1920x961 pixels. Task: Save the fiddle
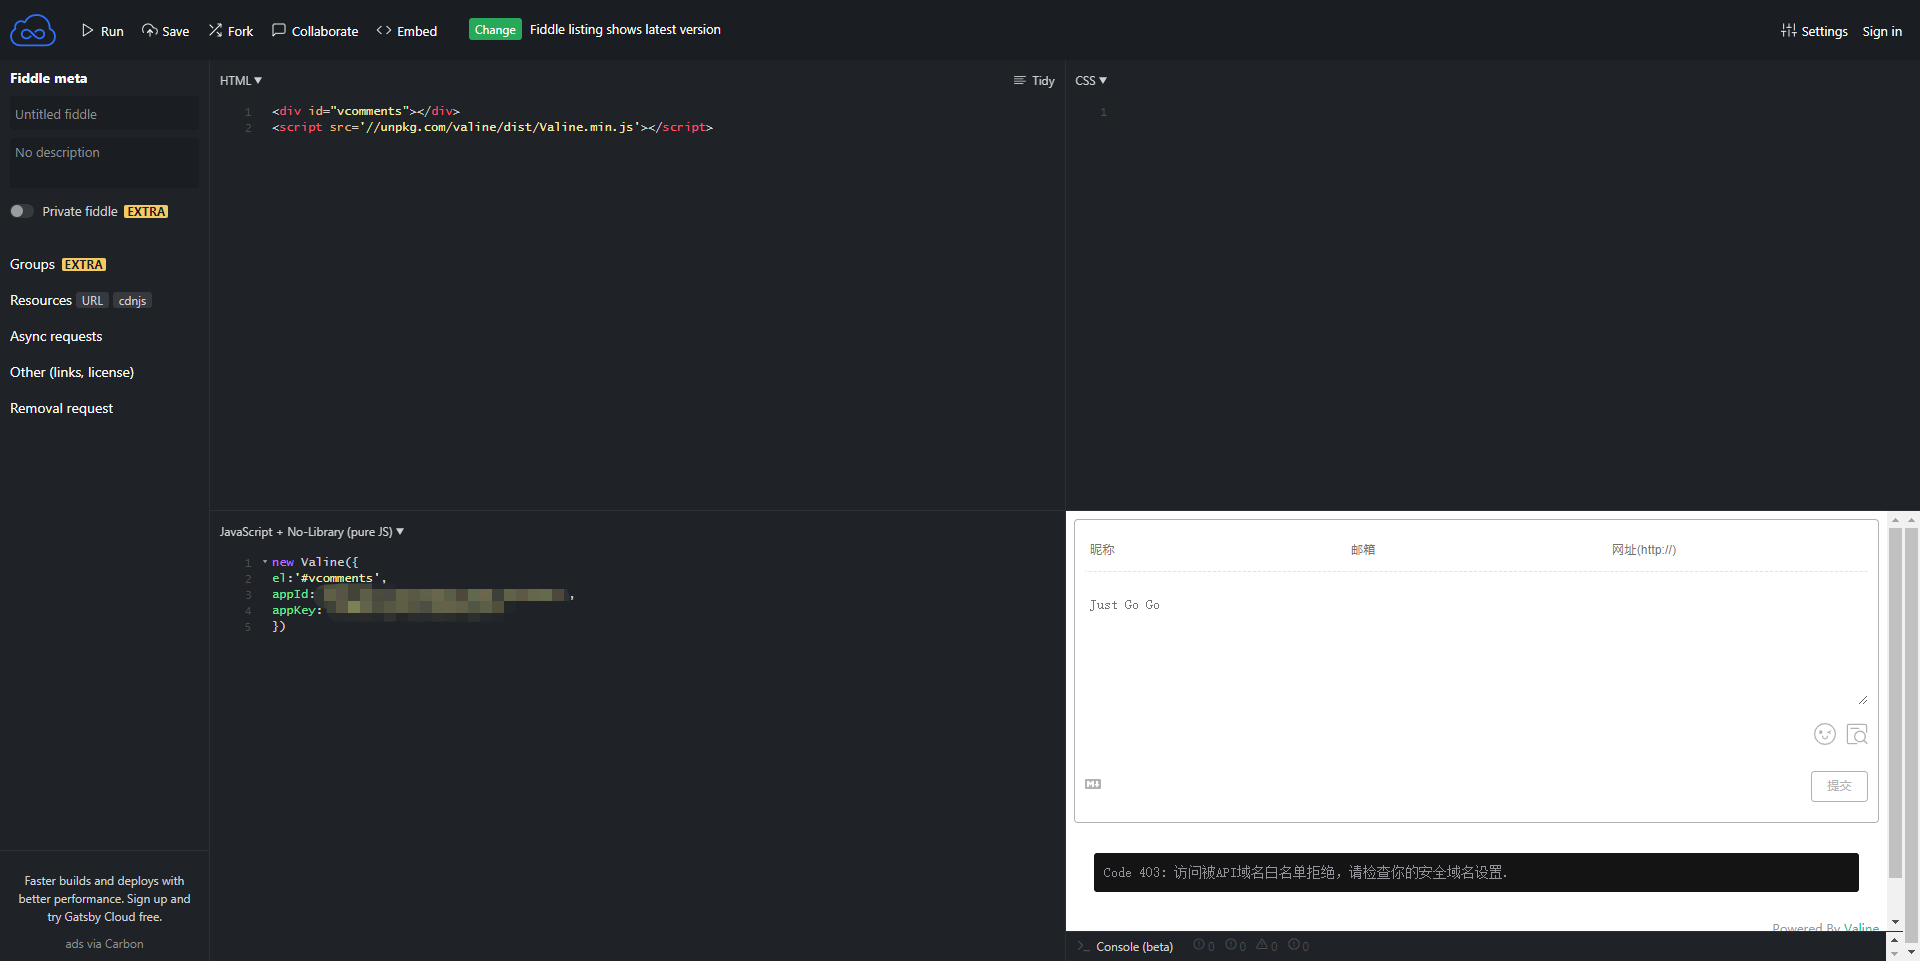165,31
